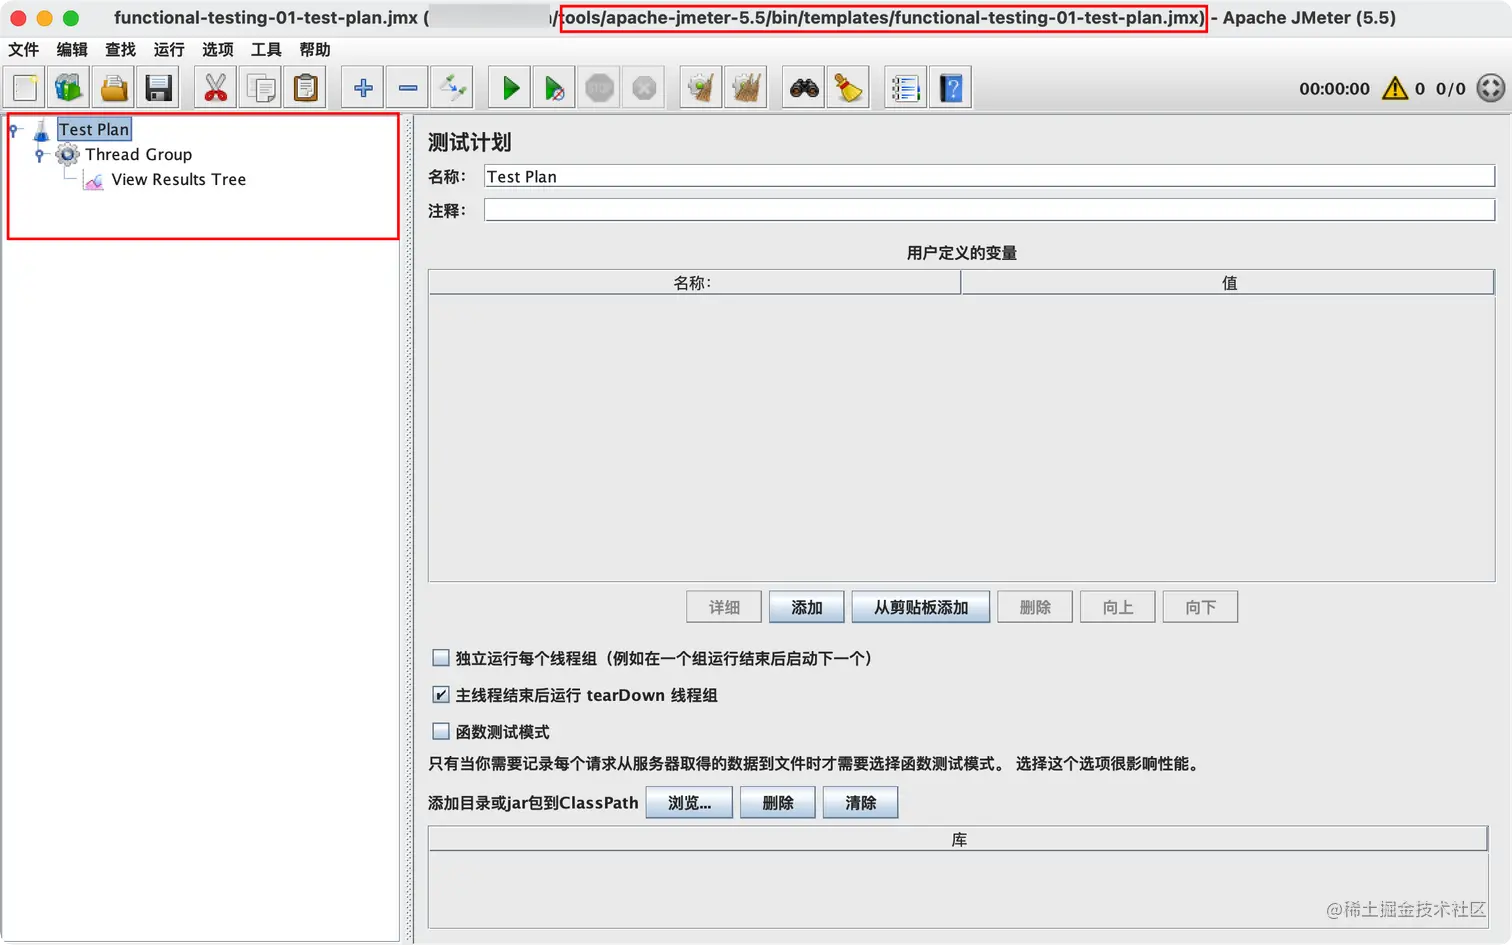The width and height of the screenshot is (1512, 945).
Task: Click the 从剪贴板添加 button
Action: point(921,607)
